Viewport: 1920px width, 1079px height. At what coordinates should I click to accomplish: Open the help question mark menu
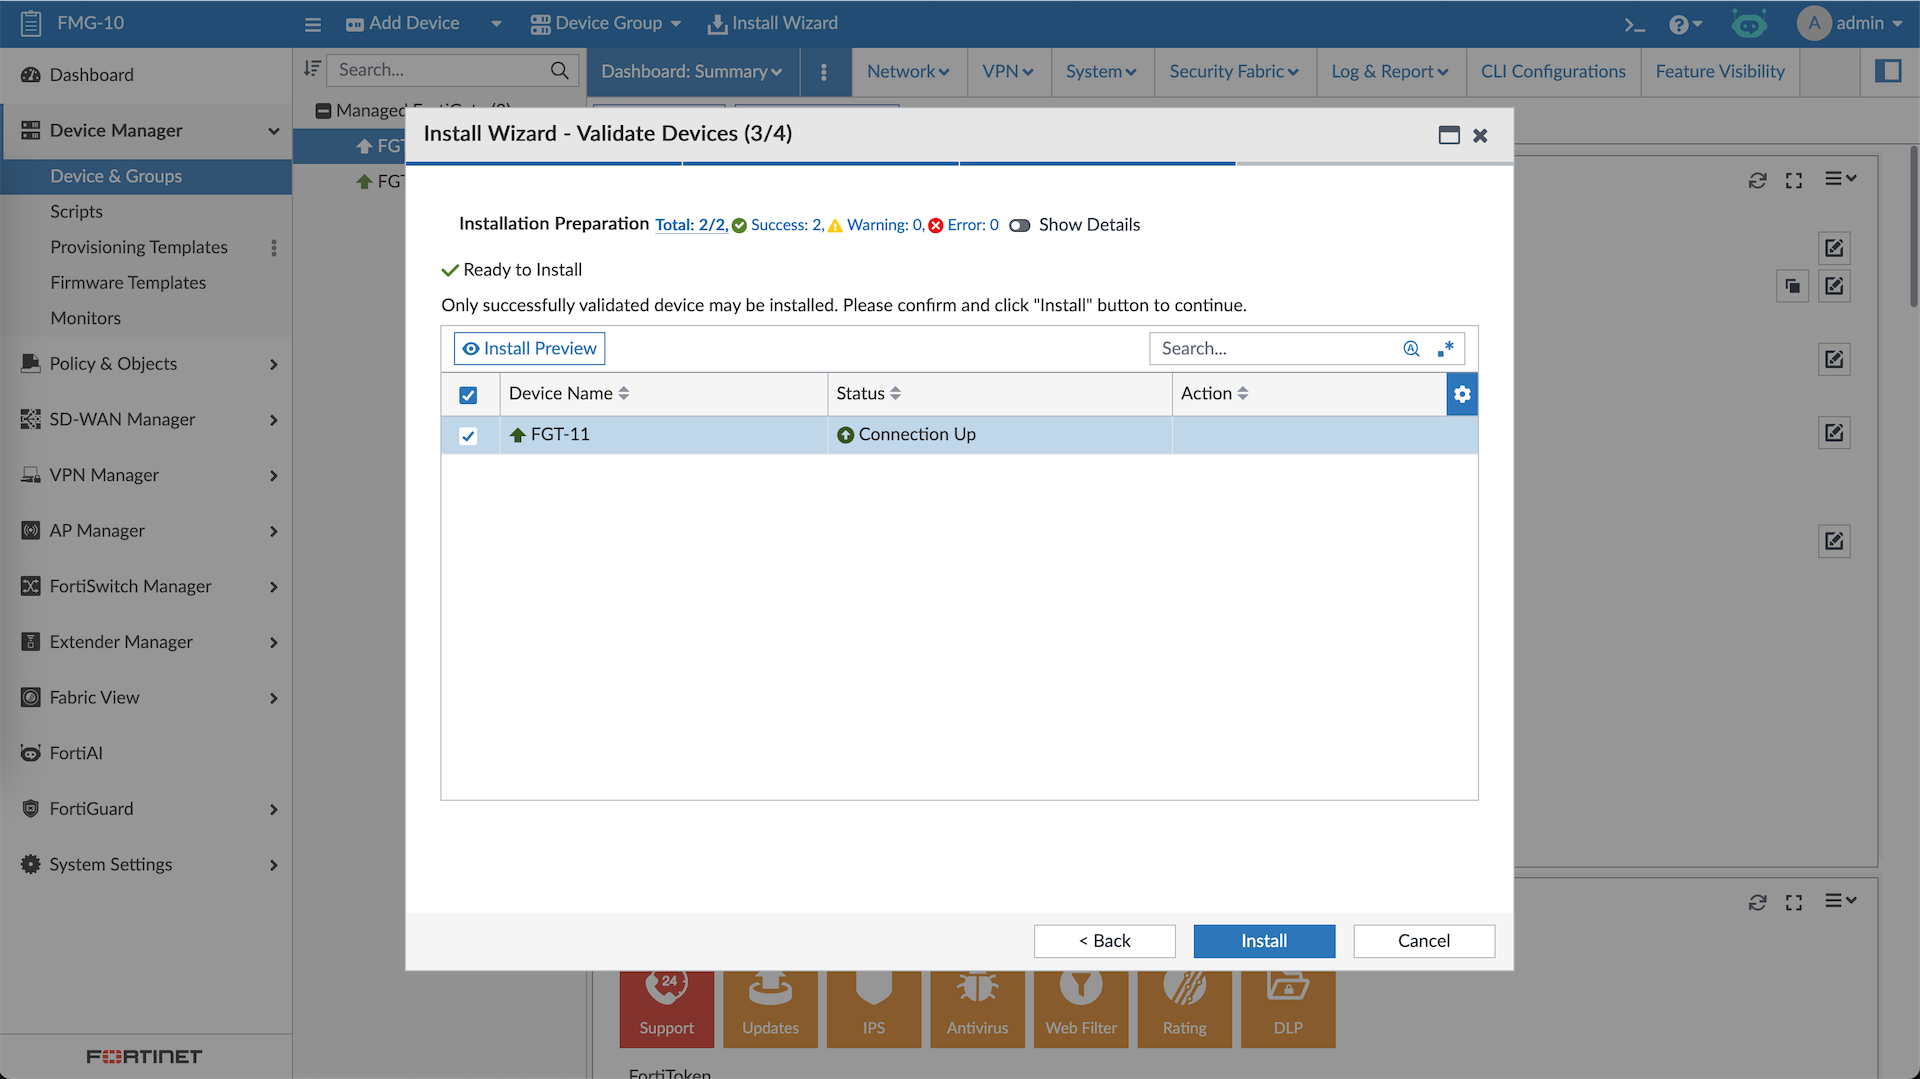[1684, 24]
